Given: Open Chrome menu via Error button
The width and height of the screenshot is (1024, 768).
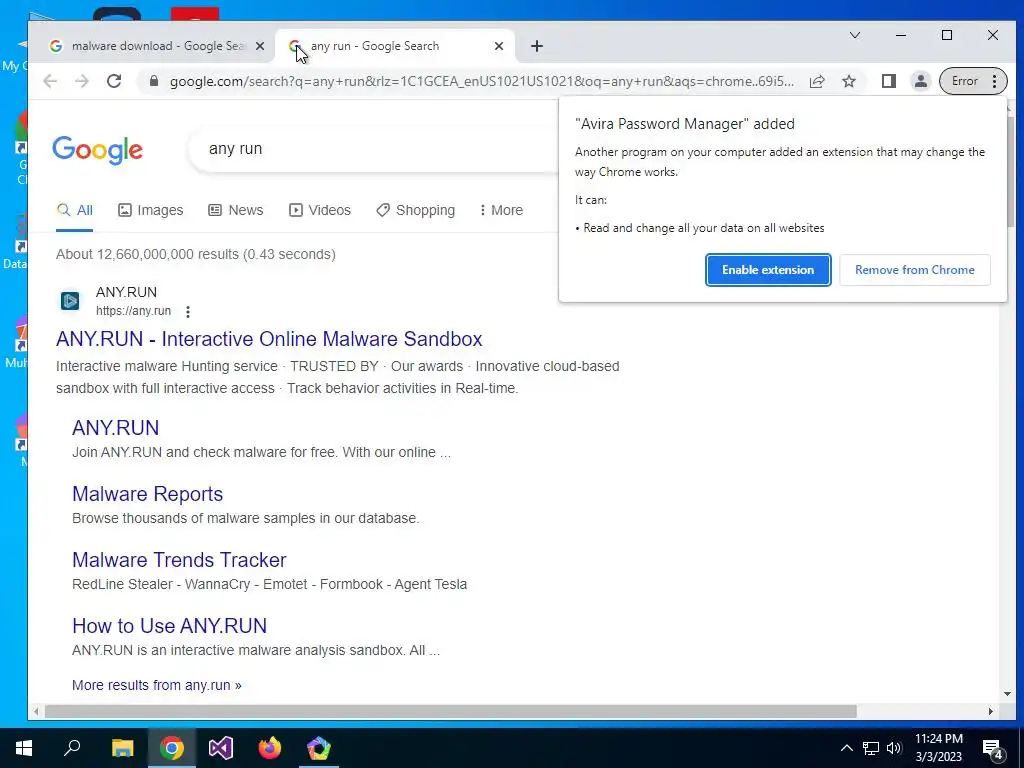Looking at the screenshot, I should pos(973,81).
